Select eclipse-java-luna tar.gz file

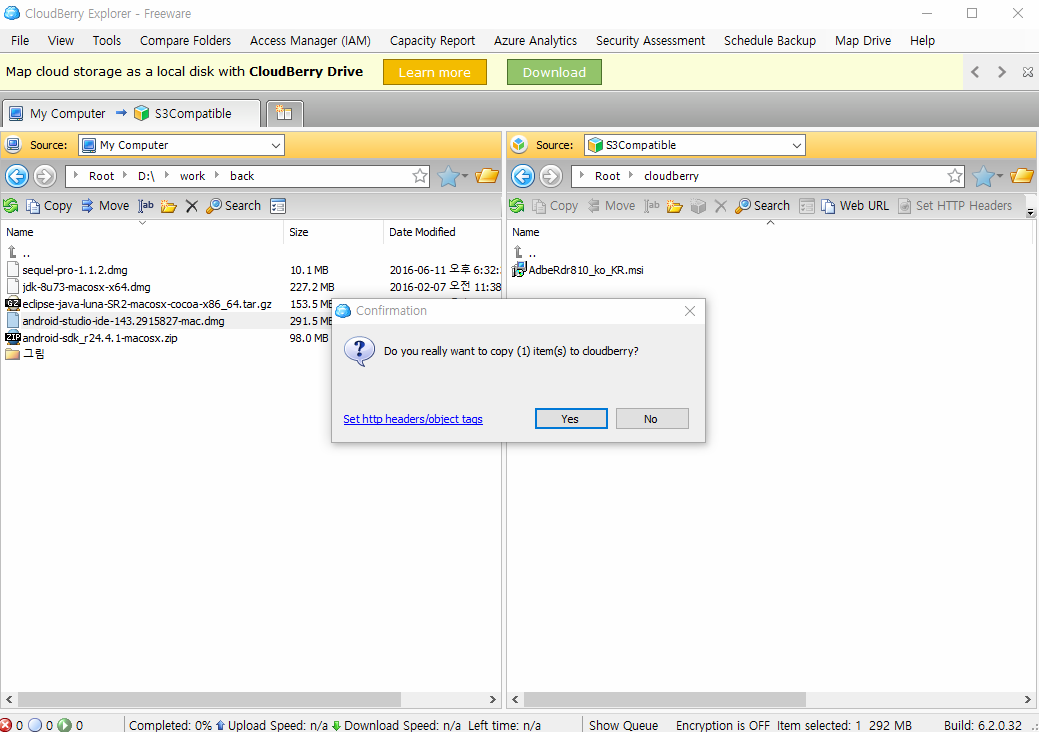146,304
